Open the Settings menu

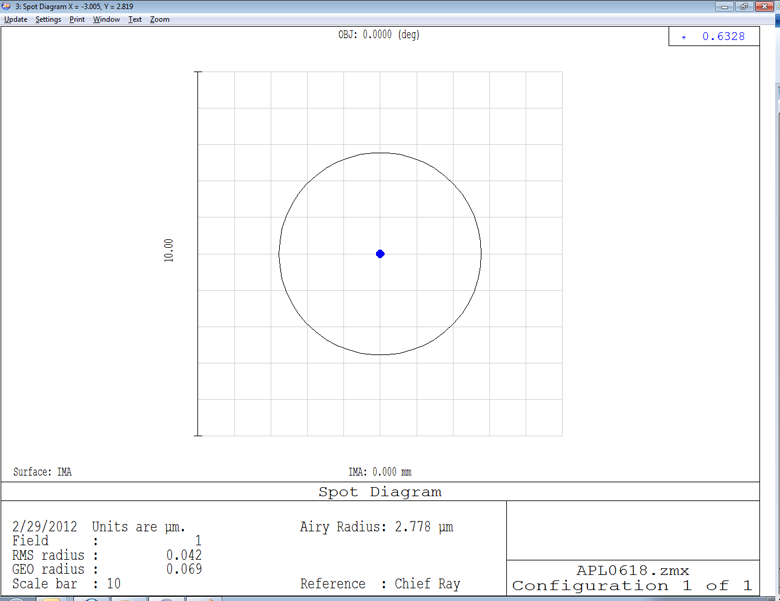point(48,20)
